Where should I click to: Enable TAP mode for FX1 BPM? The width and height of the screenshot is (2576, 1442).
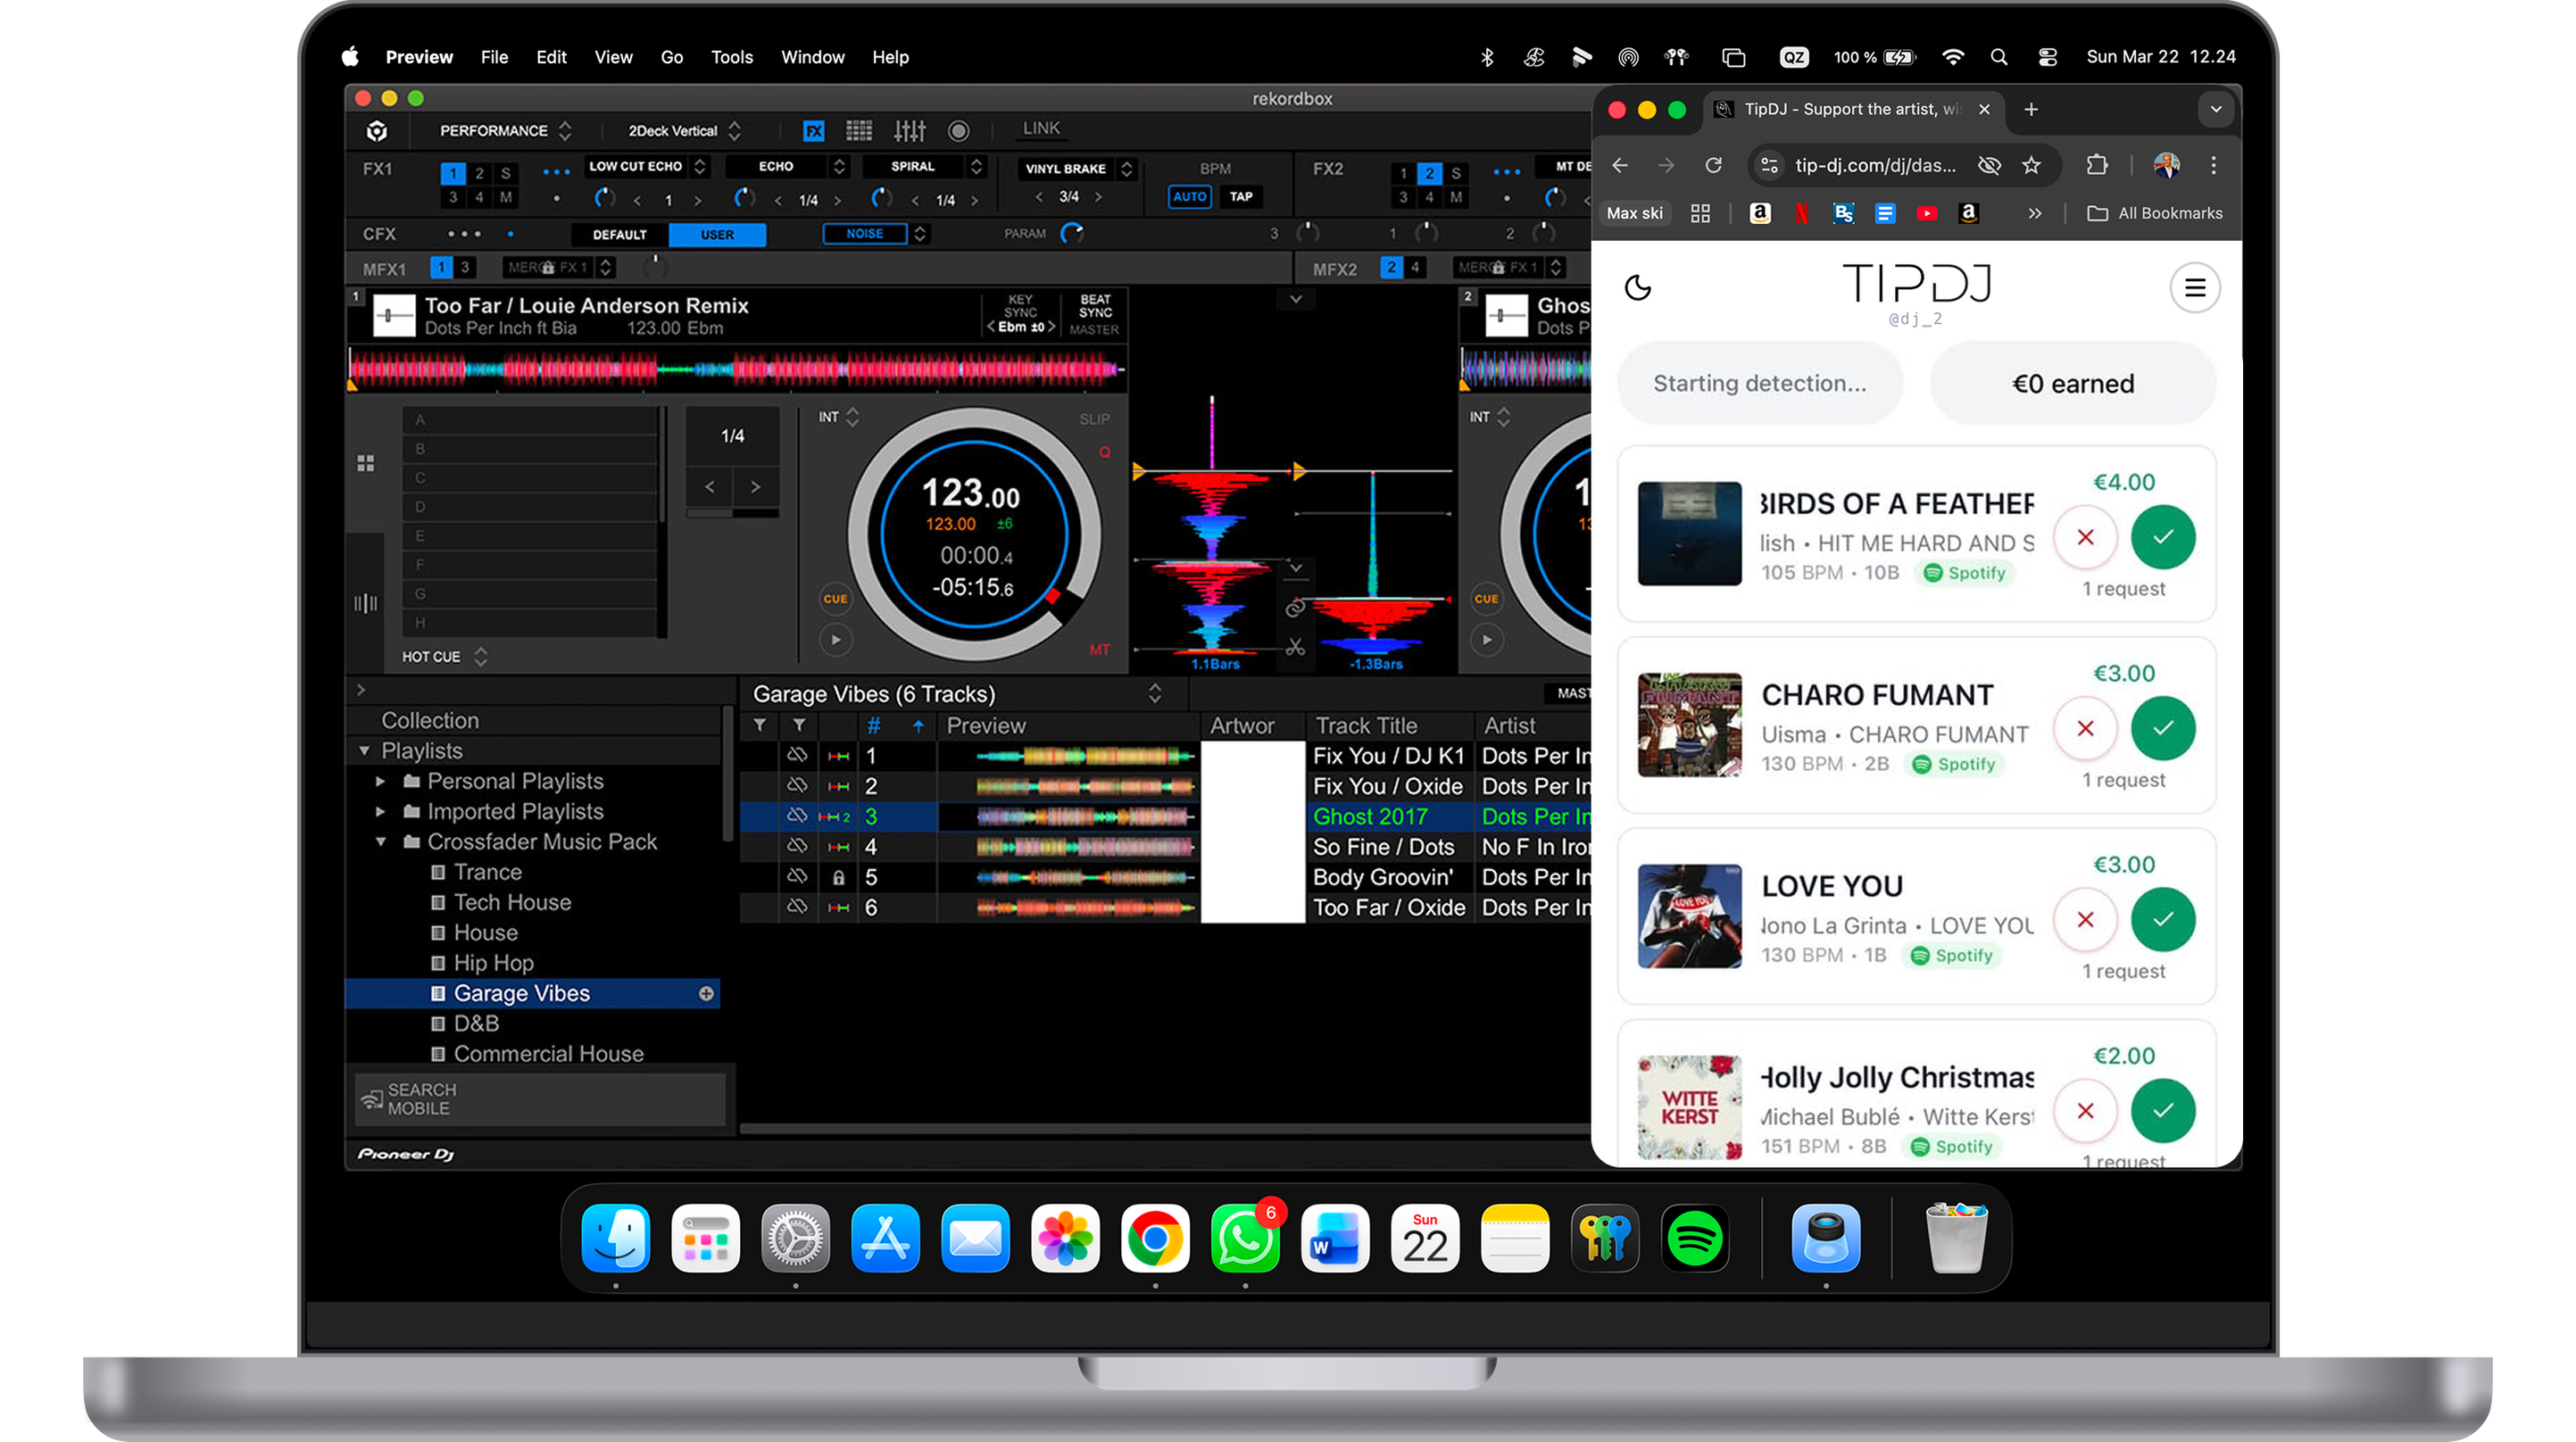click(x=1241, y=197)
